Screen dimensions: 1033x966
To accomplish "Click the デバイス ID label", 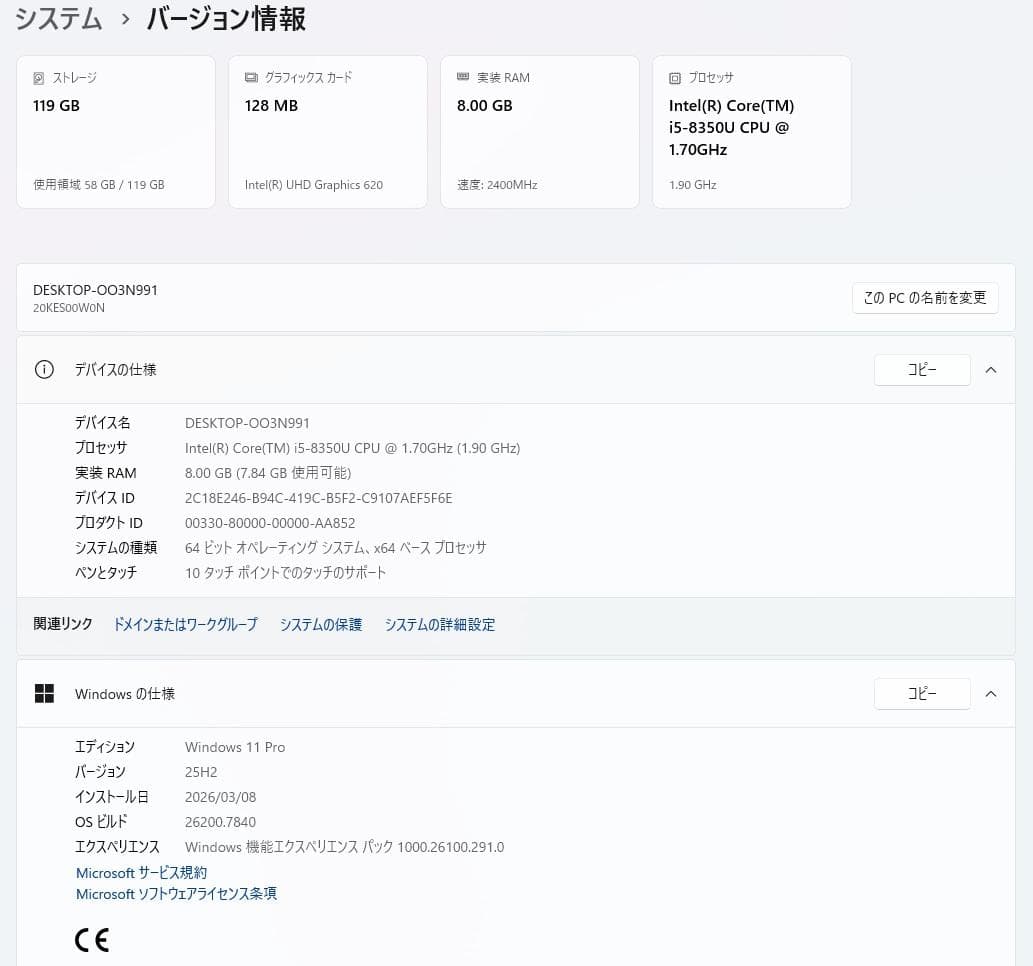I will [105, 498].
